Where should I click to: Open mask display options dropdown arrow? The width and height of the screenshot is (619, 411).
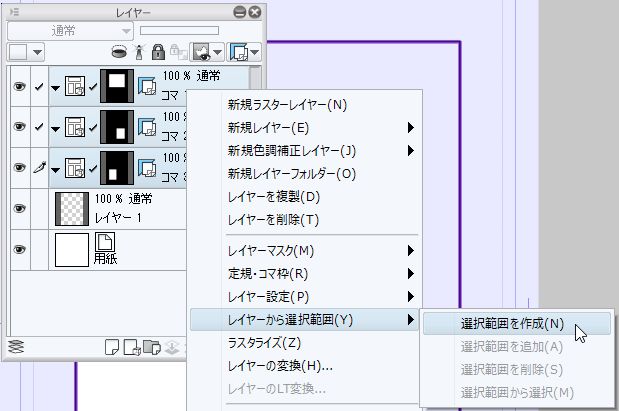pos(218,52)
